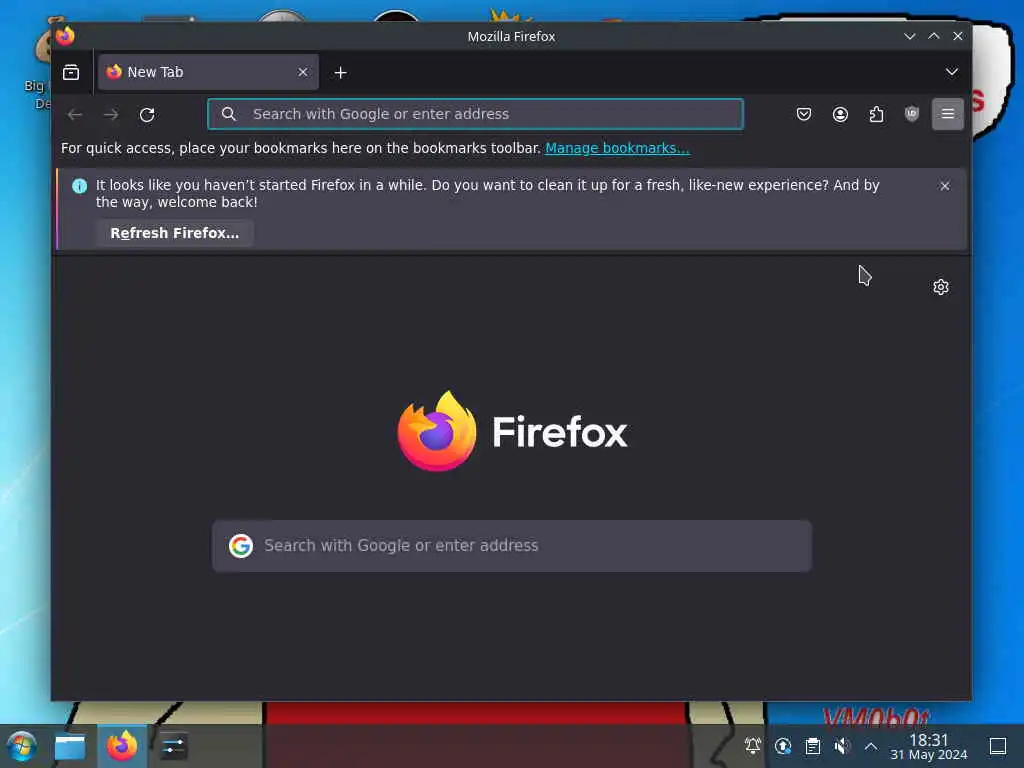
Task: Show desktop using taskbar corner button
Action: point(998,746)
